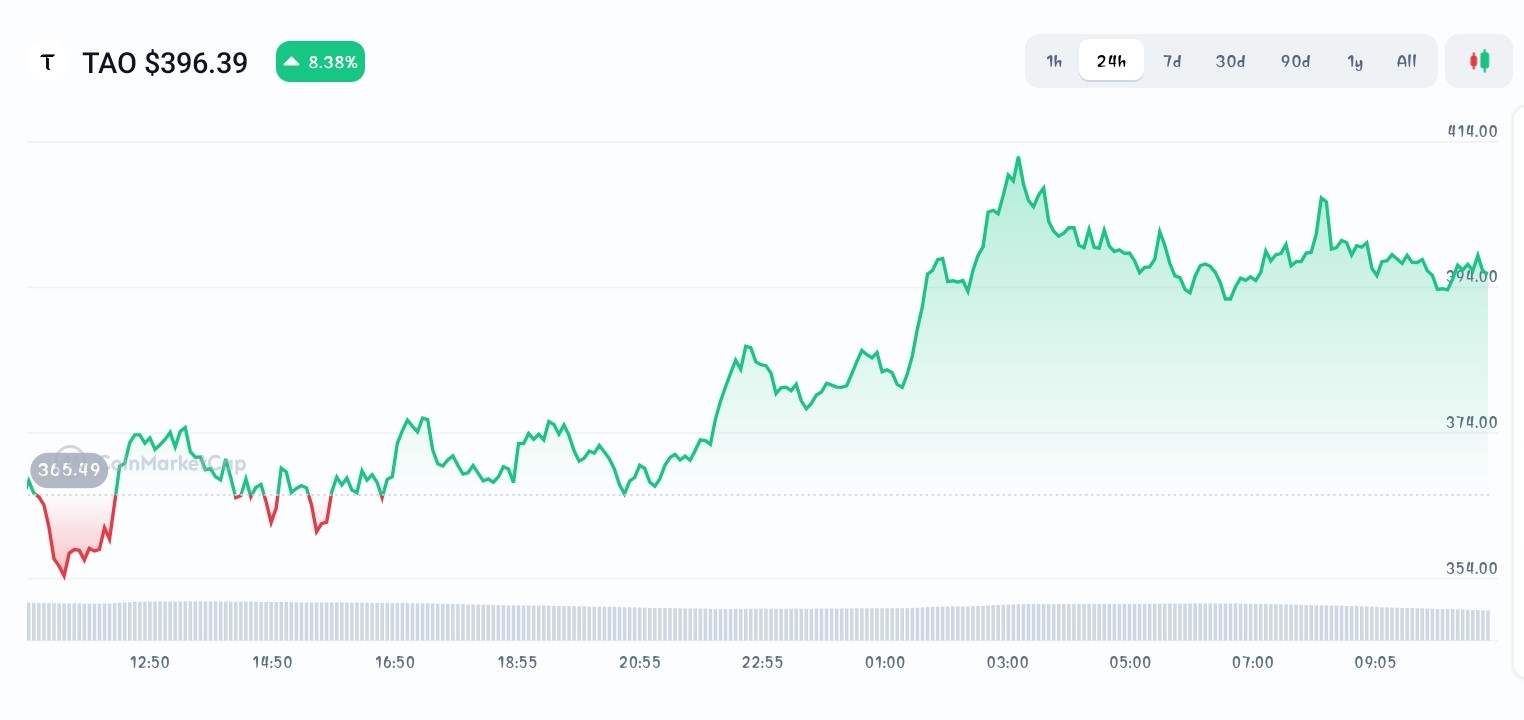The width and height of the screenshot is (1524, 720).
Task: Select the All time range tab
Action: tap(1406, 61)
